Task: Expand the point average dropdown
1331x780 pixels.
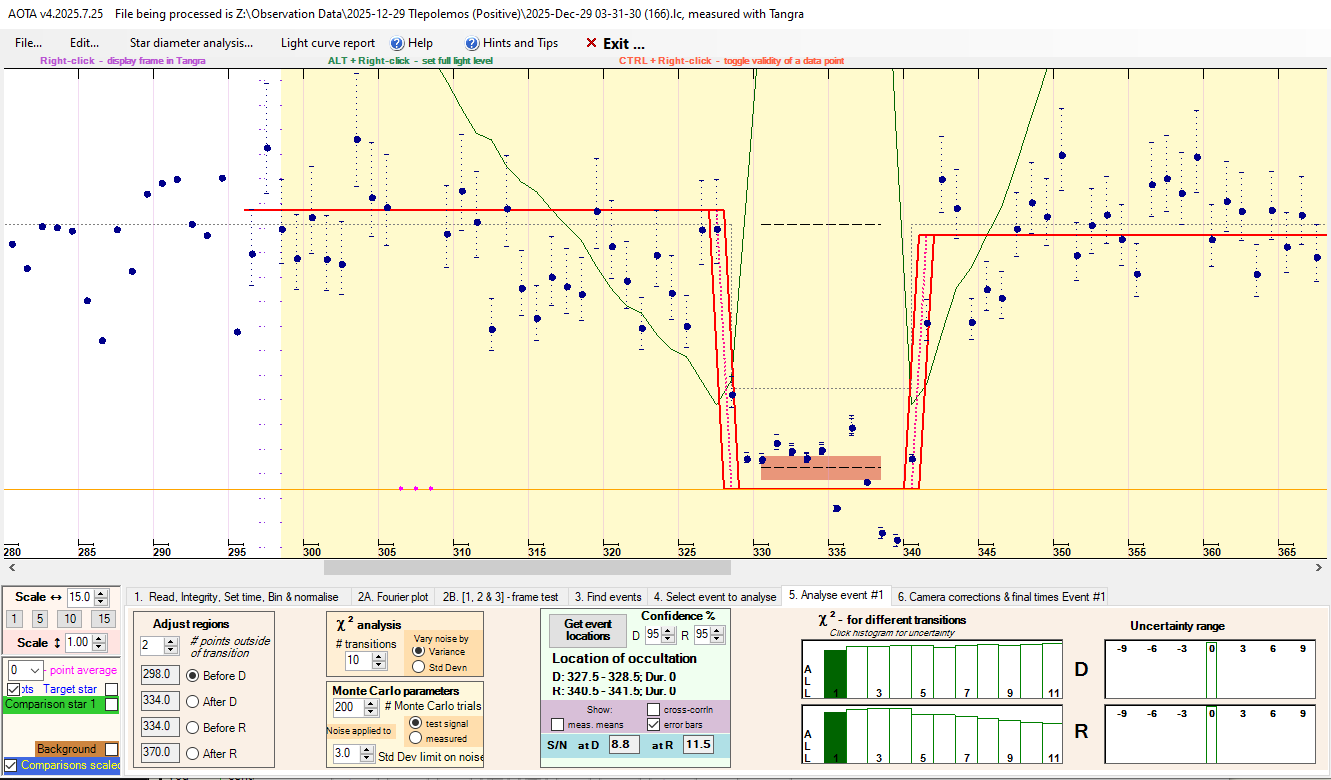Action: 37,670
